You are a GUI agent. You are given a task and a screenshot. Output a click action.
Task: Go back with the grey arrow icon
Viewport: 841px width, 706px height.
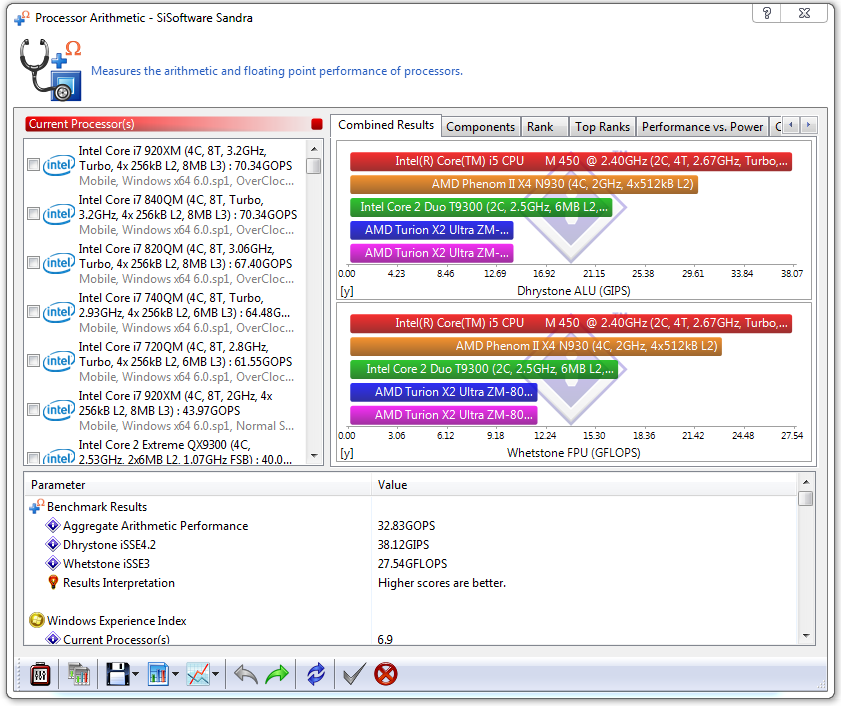click(246, 674)
